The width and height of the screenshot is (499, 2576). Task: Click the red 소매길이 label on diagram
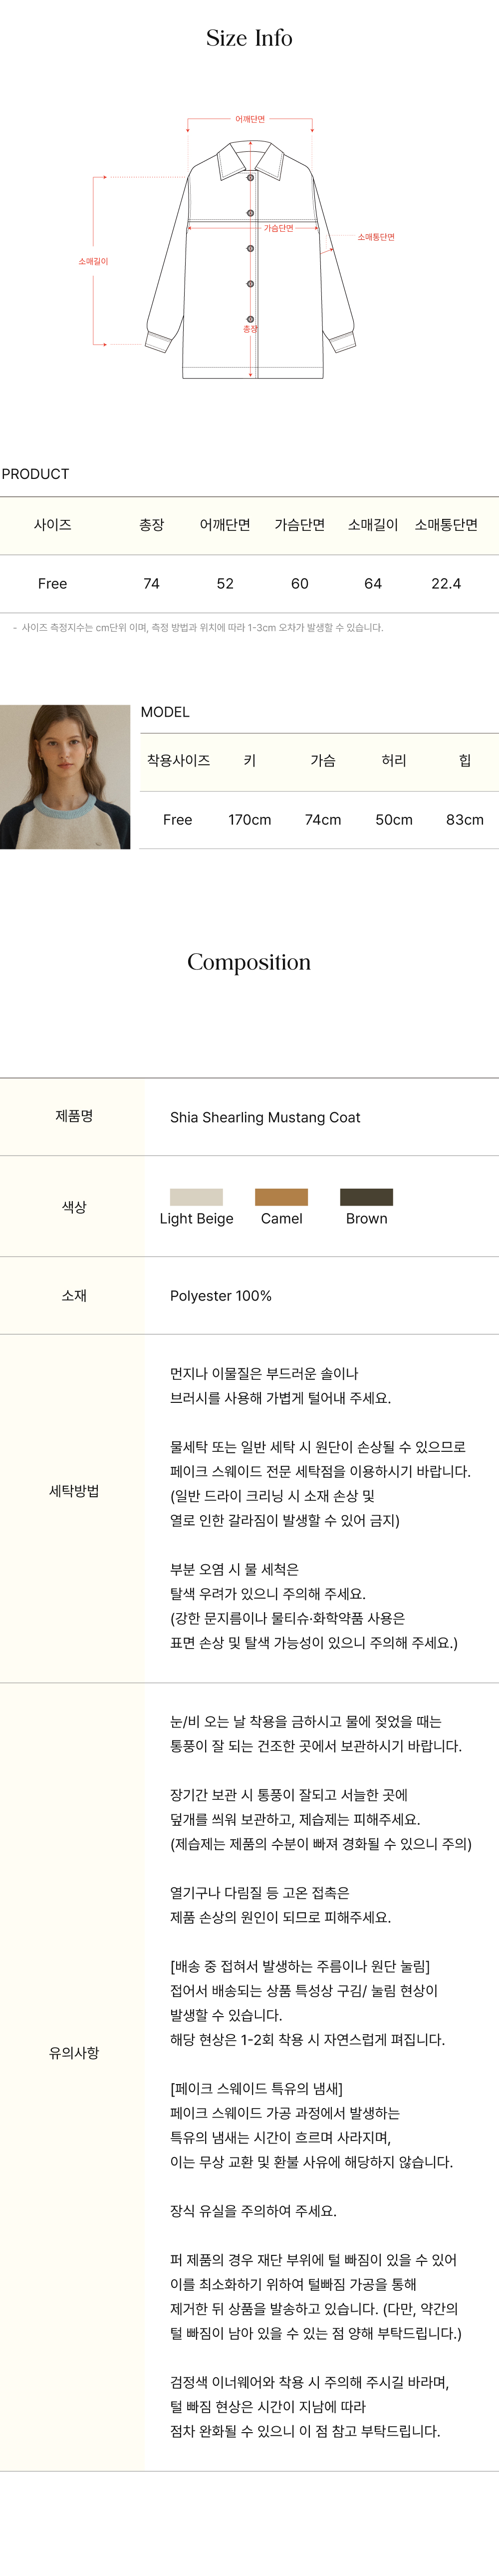point(93,261)
